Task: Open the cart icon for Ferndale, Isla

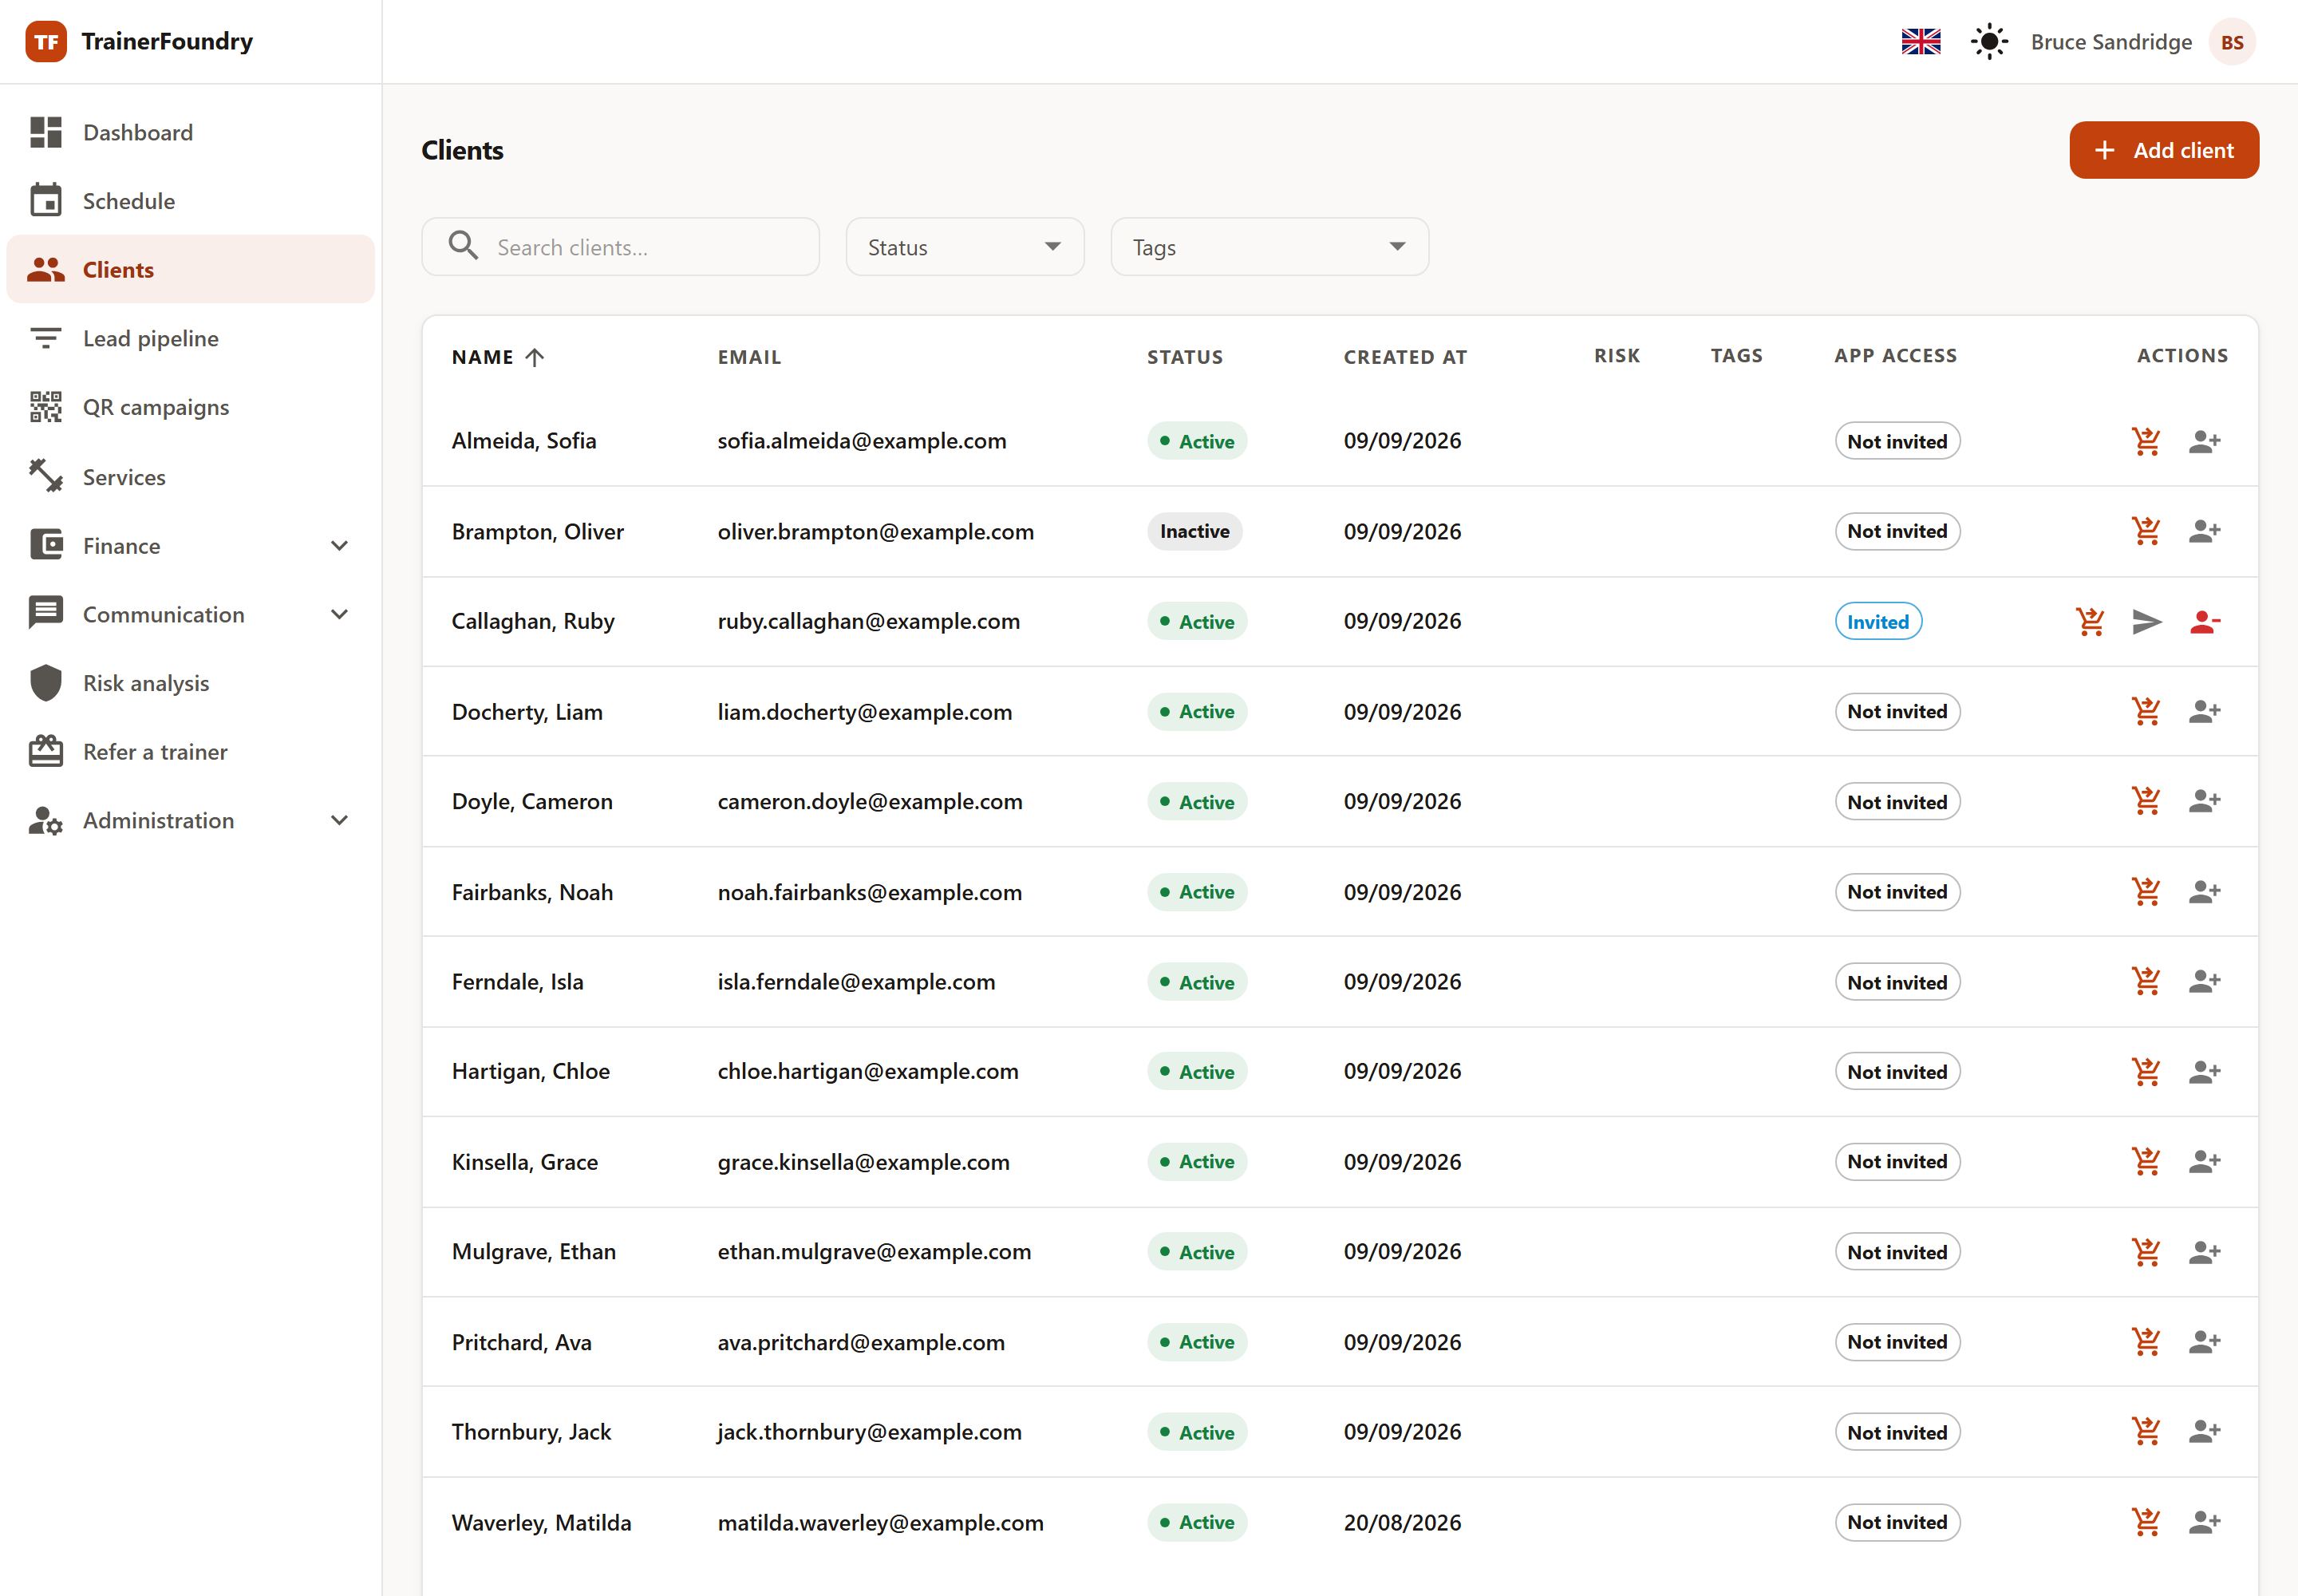Action: click(2146, 981)
